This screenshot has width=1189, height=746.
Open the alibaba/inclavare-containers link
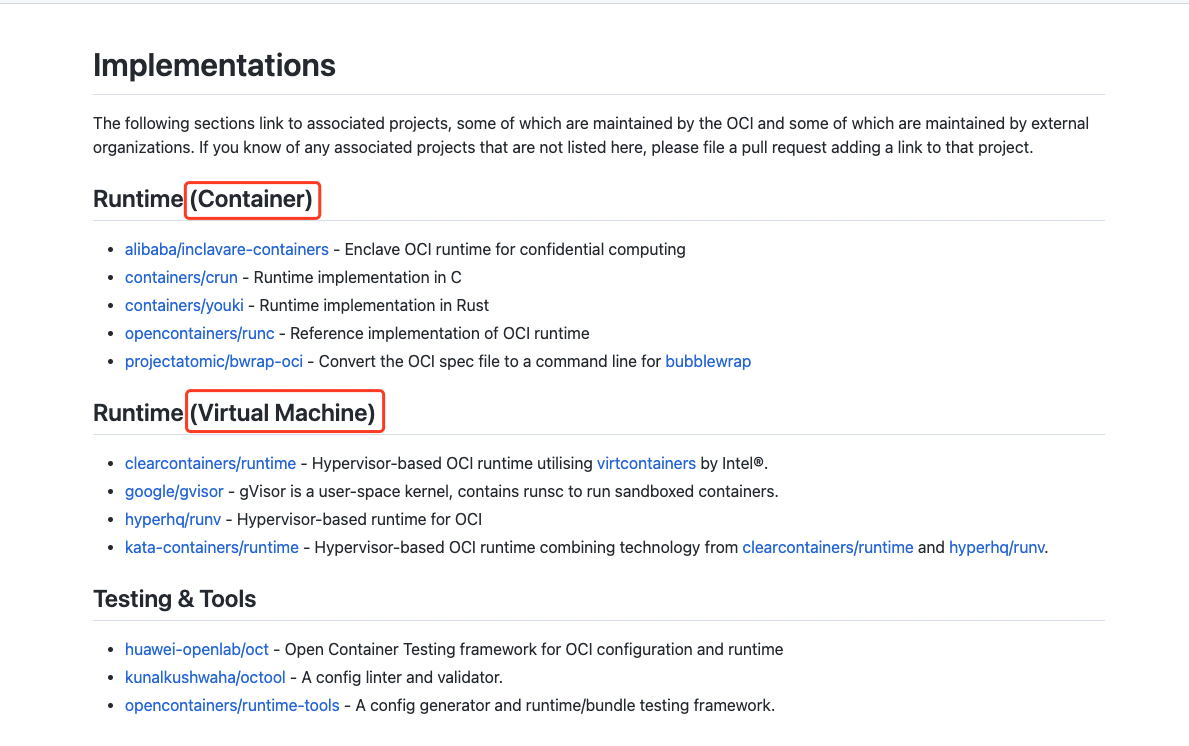pos(227,249)
